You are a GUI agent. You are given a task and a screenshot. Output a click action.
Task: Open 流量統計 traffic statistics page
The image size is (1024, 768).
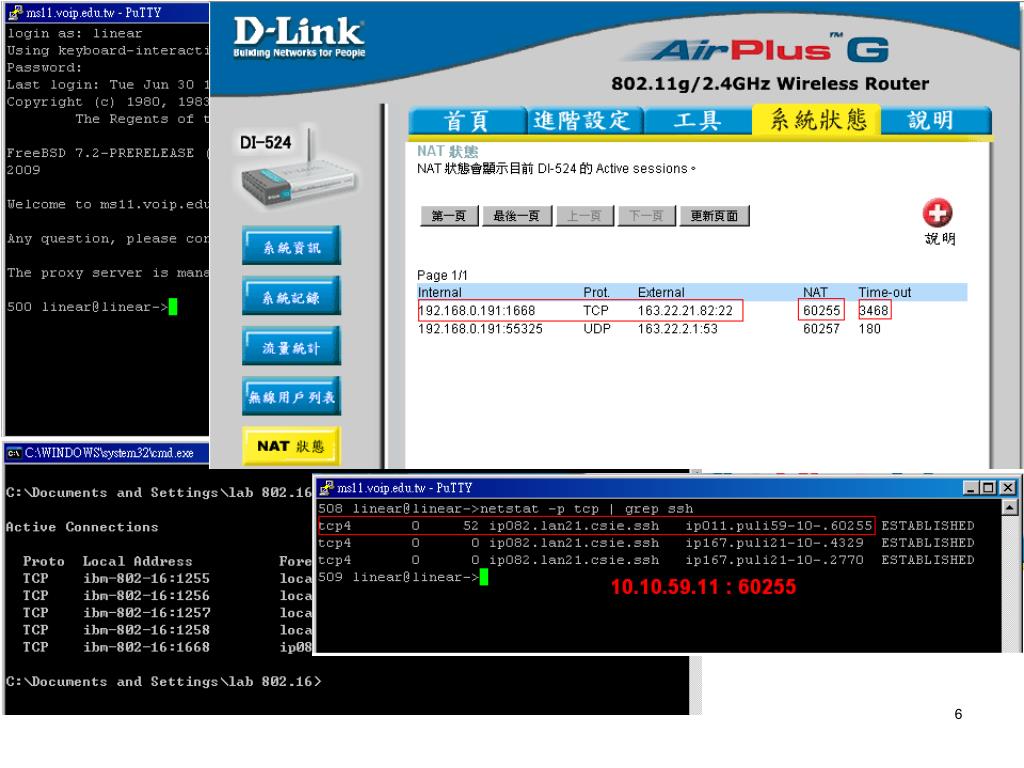(x=291, y=347)
